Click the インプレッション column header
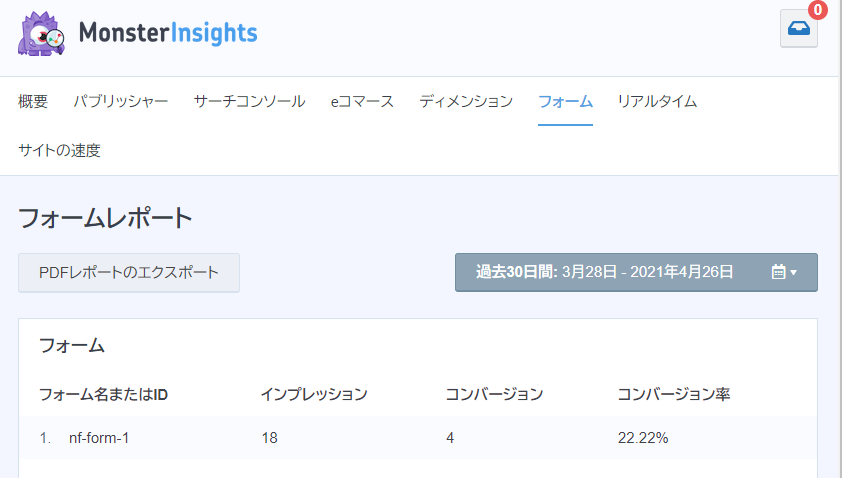This screenshot has width=842, height=478. (314, 394)
